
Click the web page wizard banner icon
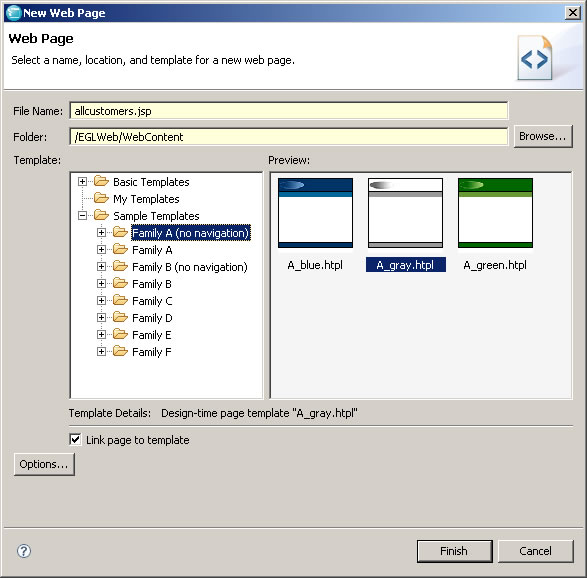point(535,58)
